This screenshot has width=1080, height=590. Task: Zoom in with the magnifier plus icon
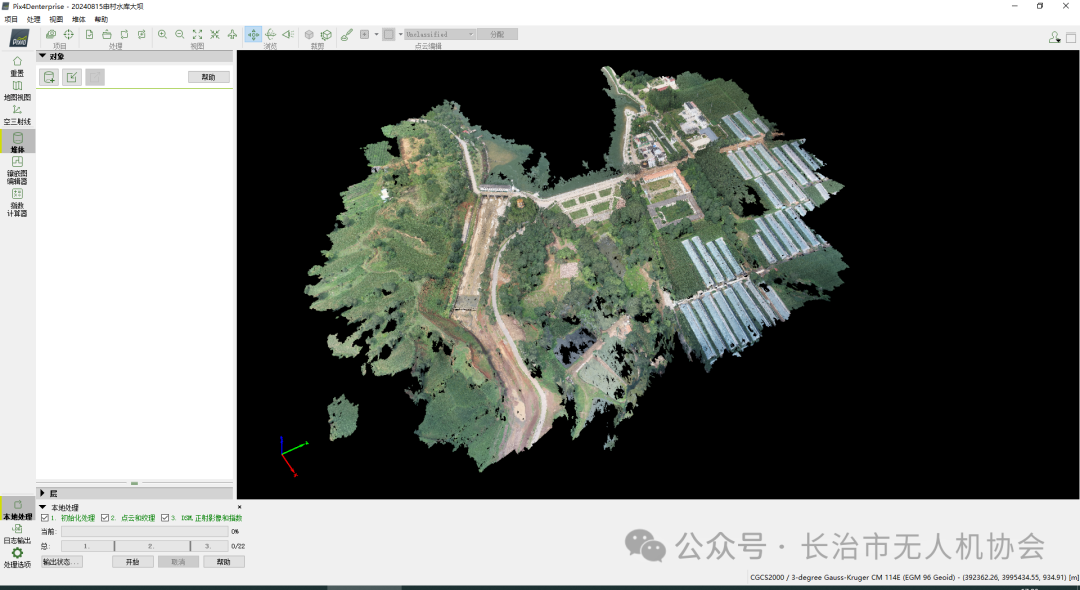point(163,34)
